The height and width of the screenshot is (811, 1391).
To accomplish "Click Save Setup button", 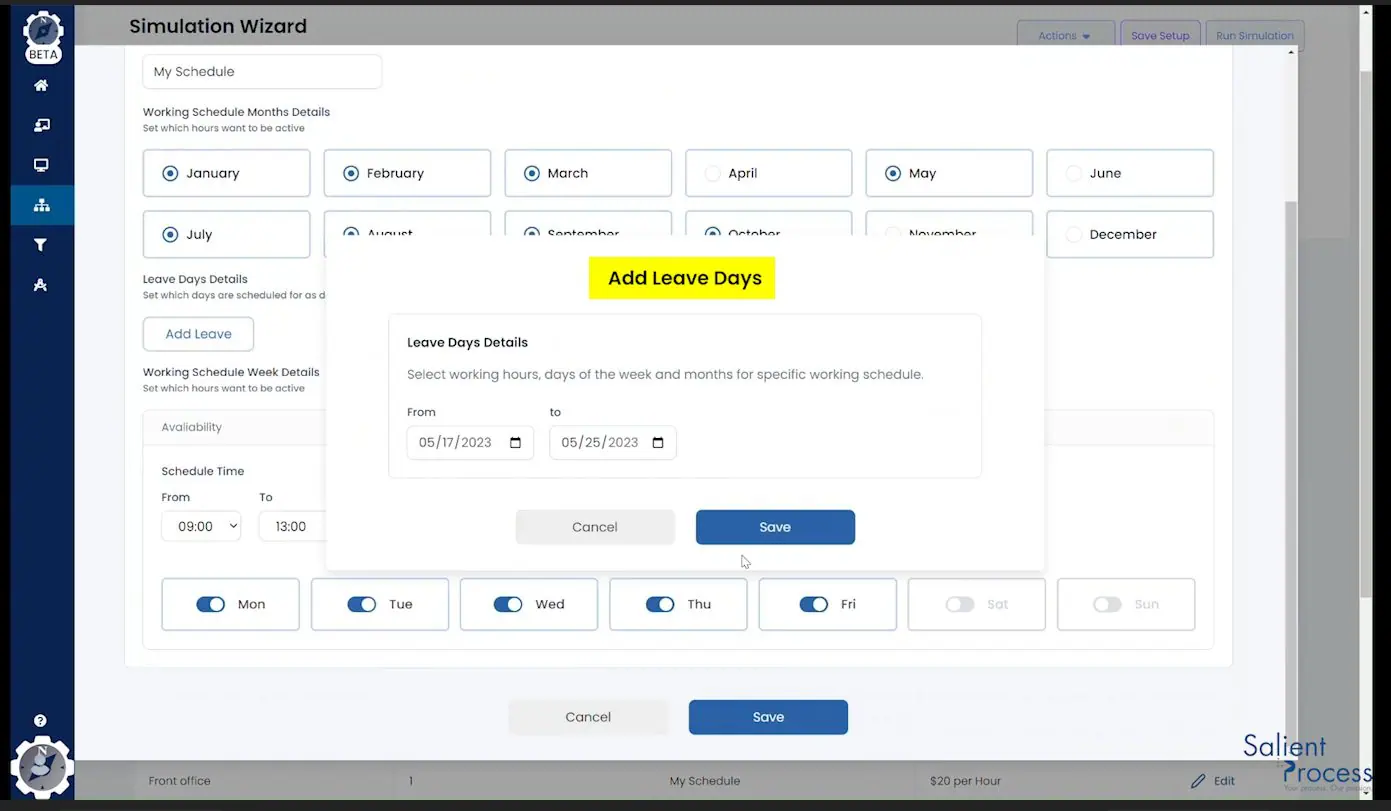I will click(x=1160, y=36).
